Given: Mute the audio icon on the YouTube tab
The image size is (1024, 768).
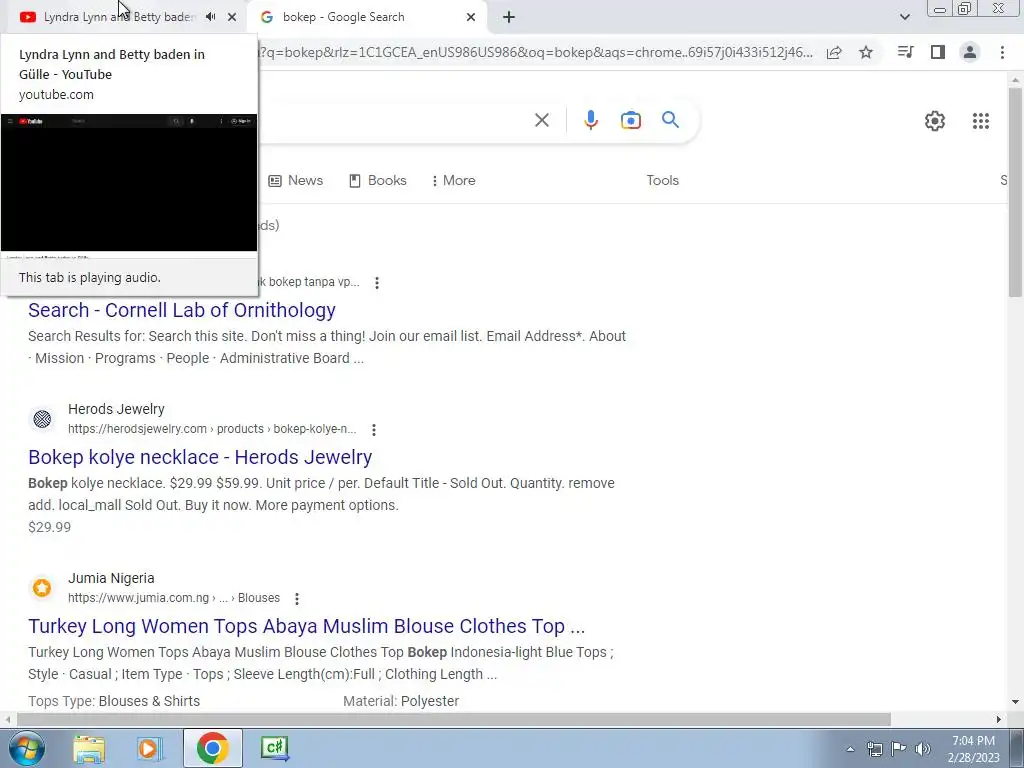Looking at the screenshot, I should 210,17.
